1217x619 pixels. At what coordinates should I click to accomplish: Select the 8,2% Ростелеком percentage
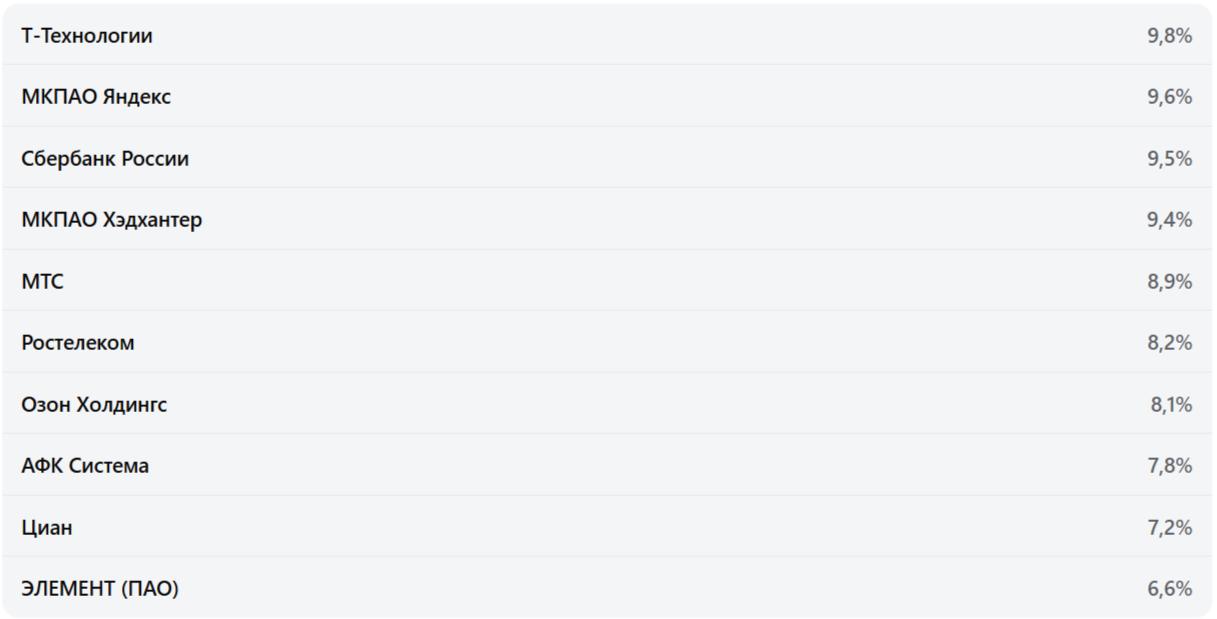1169,343
